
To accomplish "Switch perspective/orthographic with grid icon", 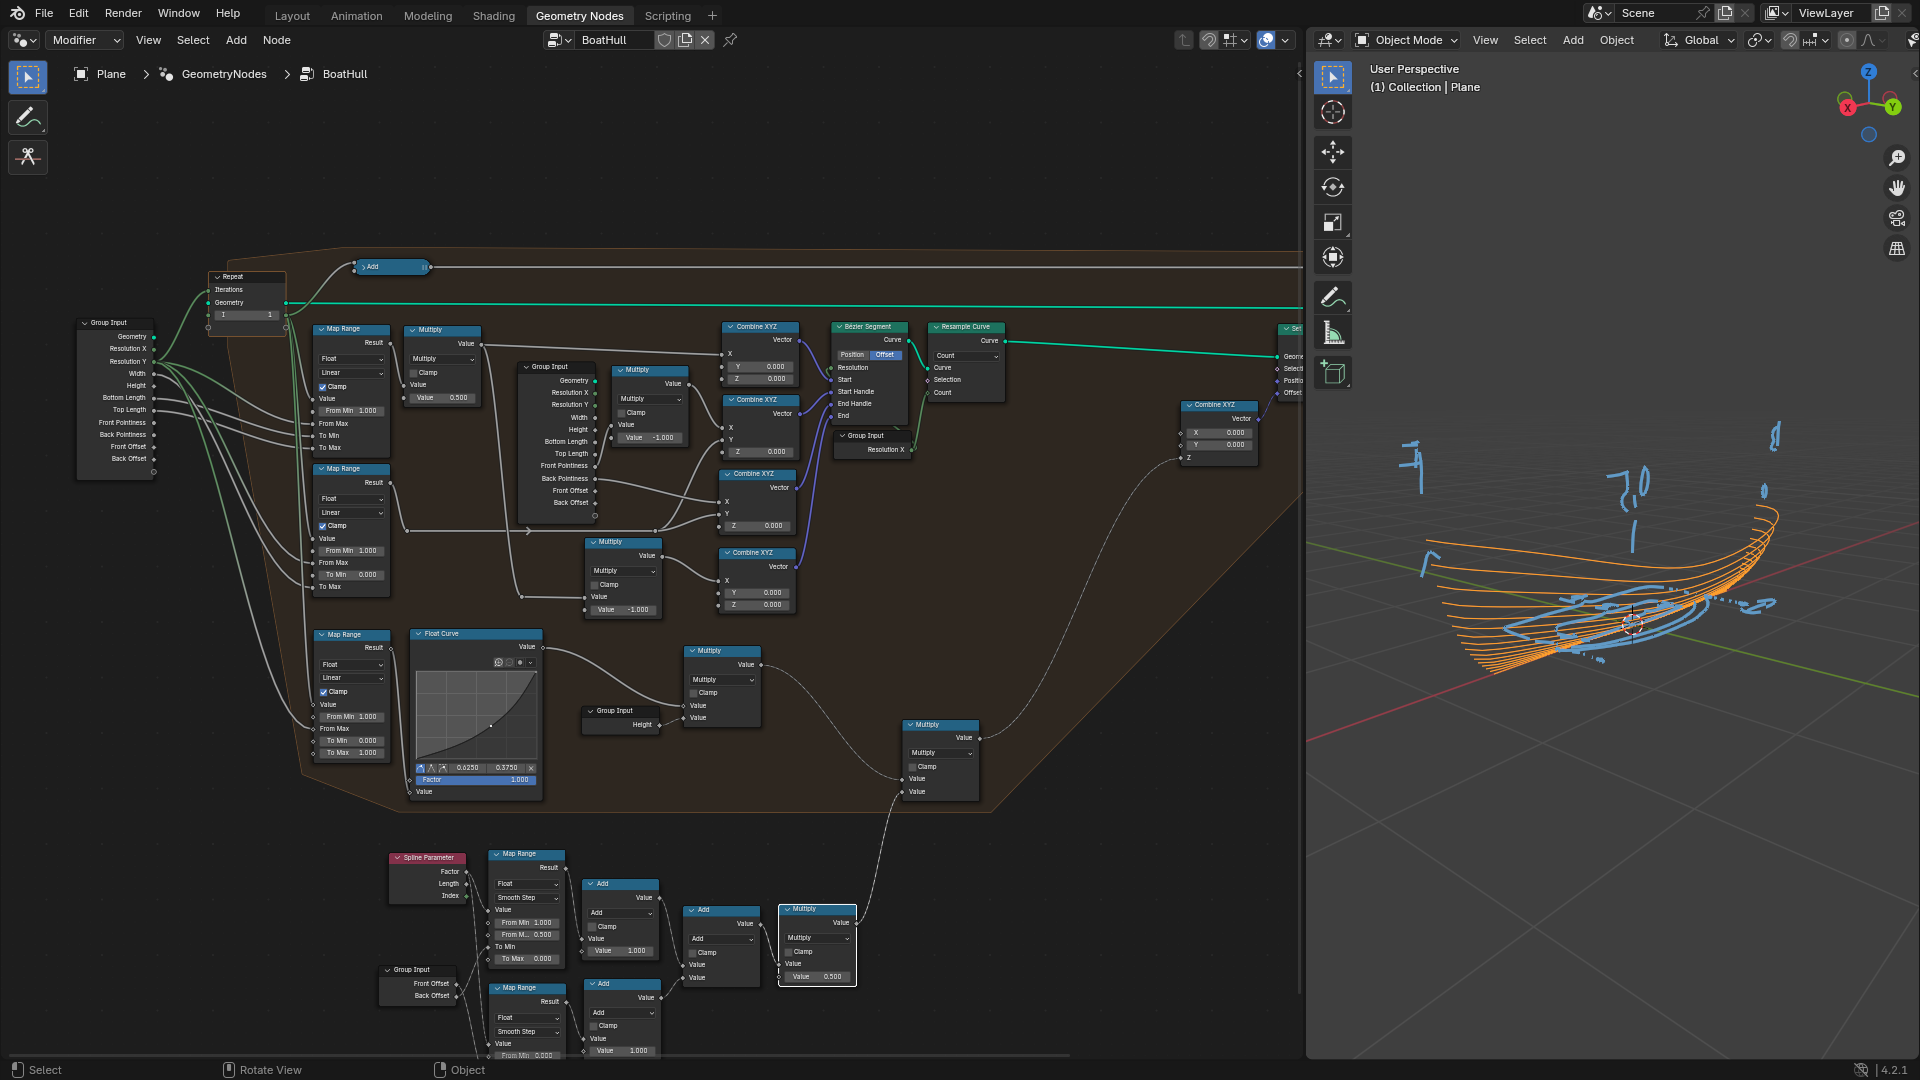I will 1896,248.
